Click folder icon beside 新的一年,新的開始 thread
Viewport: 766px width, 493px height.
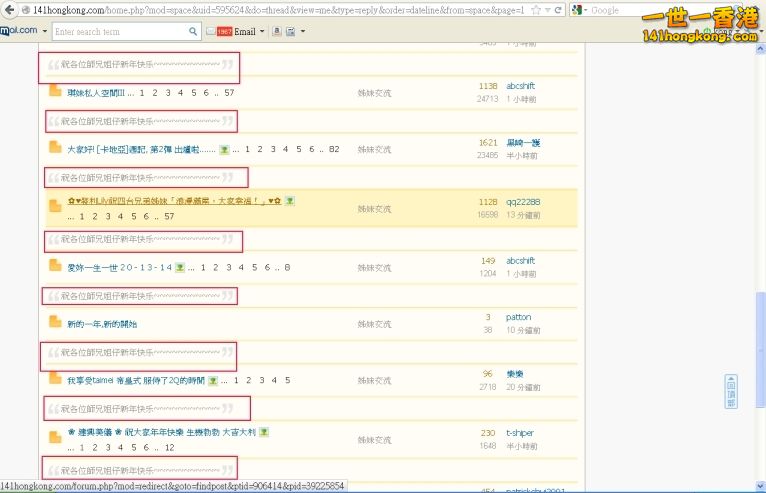(x=55, y=323)
